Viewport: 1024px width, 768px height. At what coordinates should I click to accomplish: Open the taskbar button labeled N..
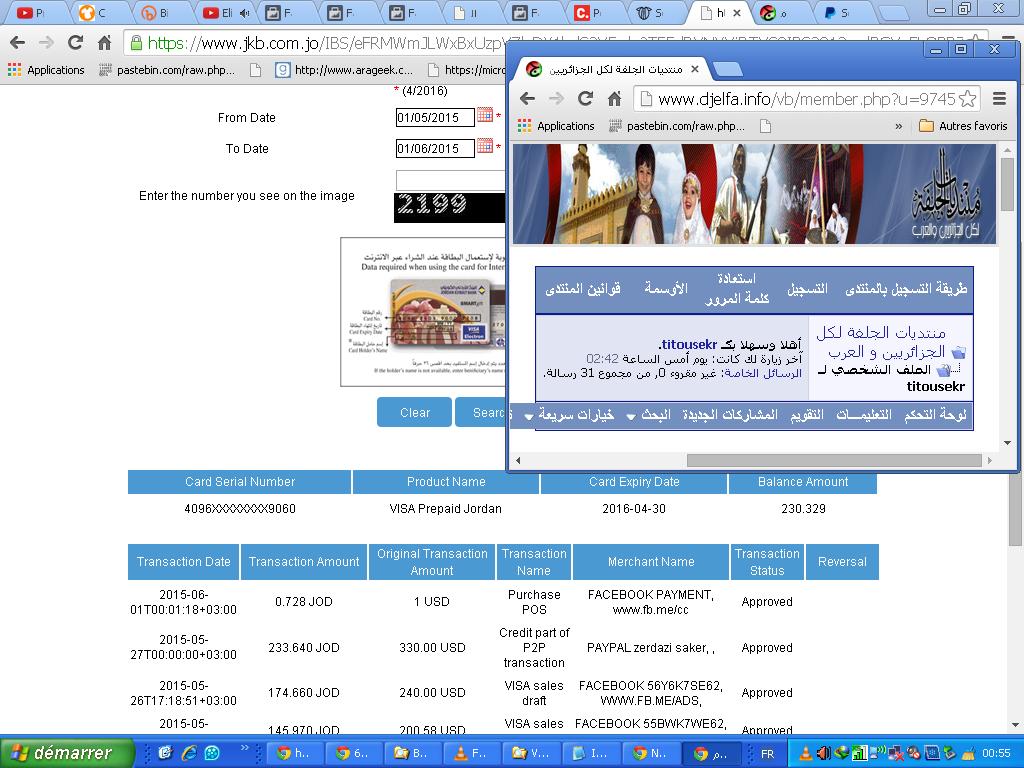coord(650,754)
